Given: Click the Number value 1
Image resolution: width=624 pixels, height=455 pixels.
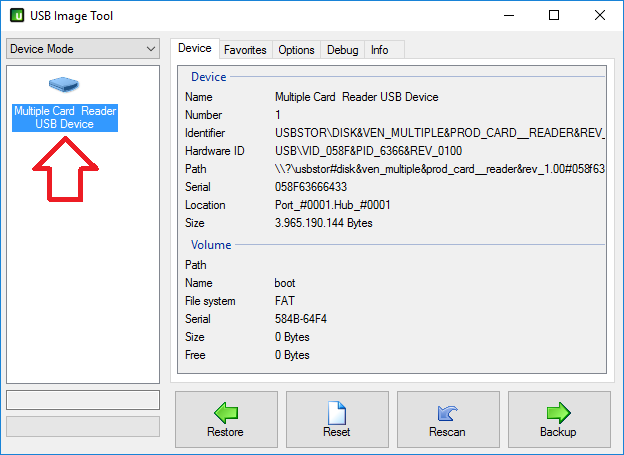Looking at the screenshot, I should (278, 115).
